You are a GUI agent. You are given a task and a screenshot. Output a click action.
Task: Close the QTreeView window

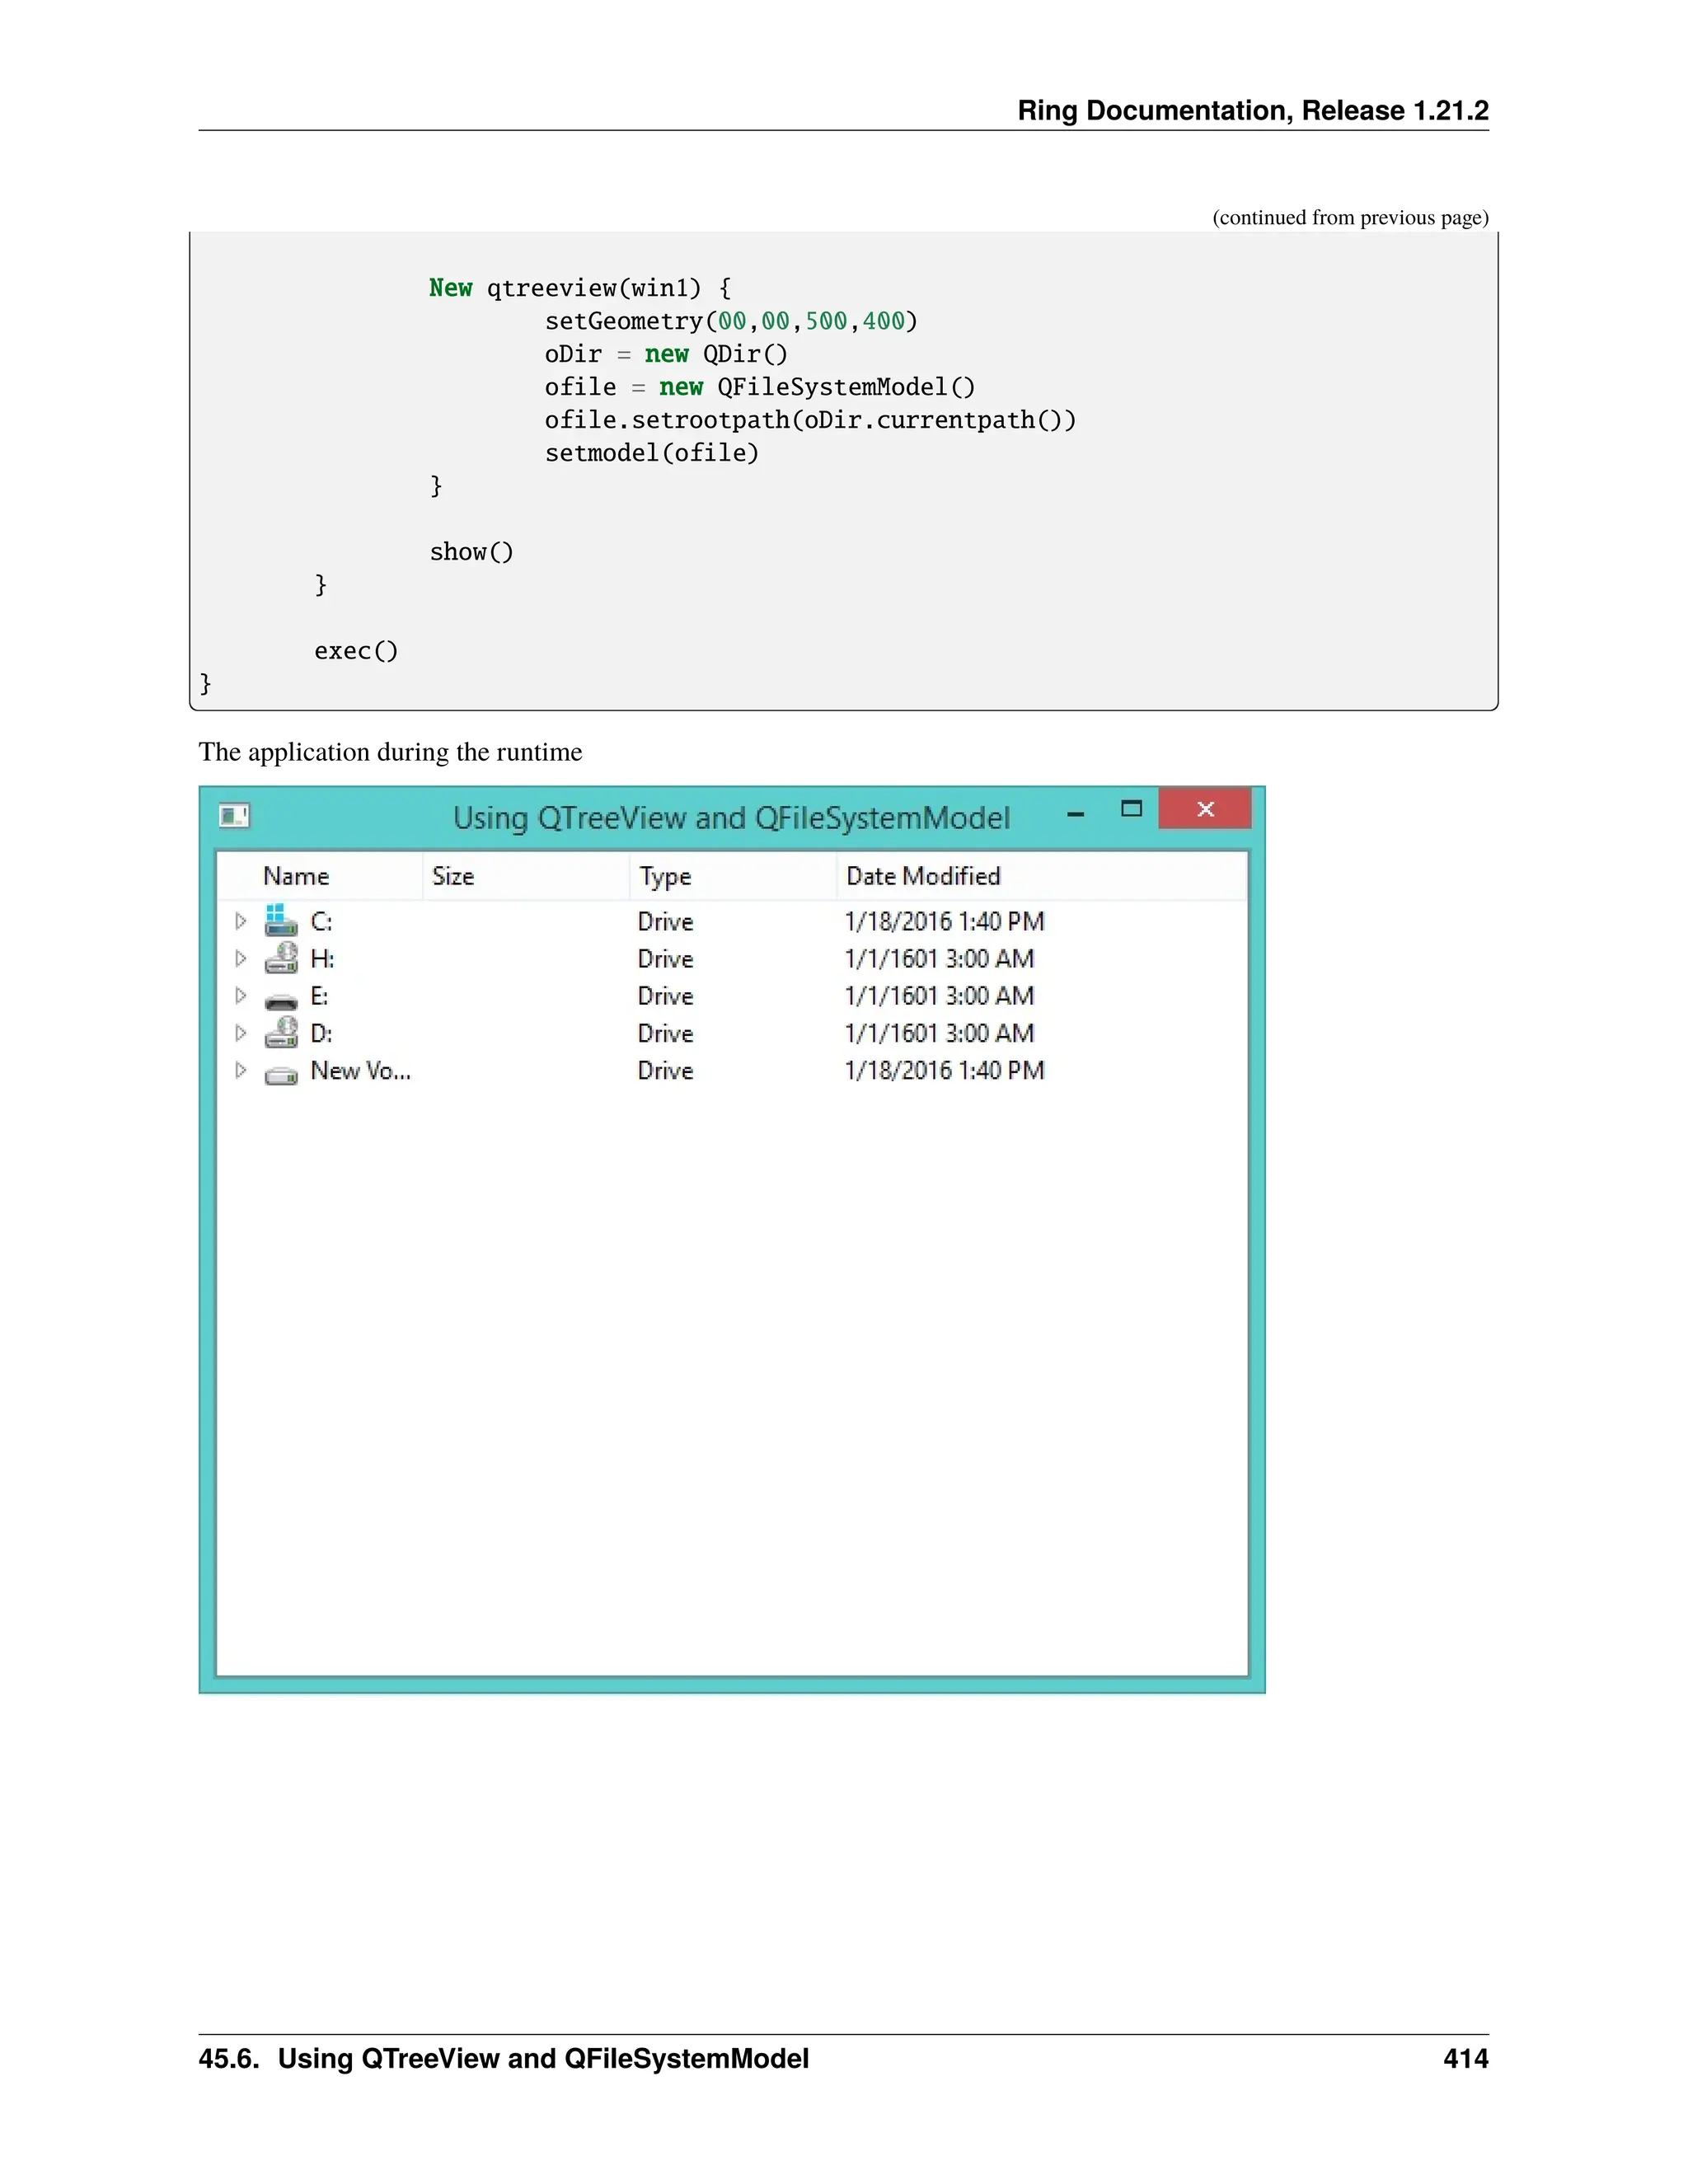[1205, 809]
